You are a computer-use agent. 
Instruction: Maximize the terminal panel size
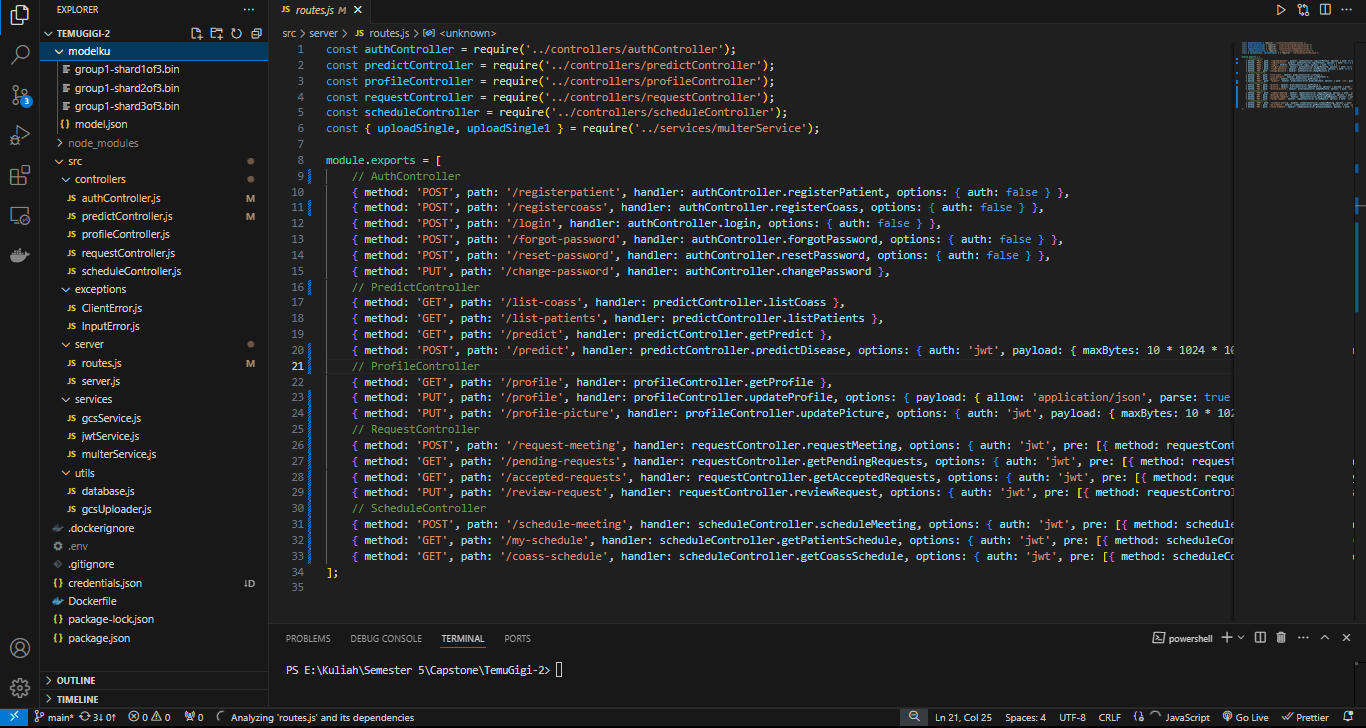coord(1325,638)
